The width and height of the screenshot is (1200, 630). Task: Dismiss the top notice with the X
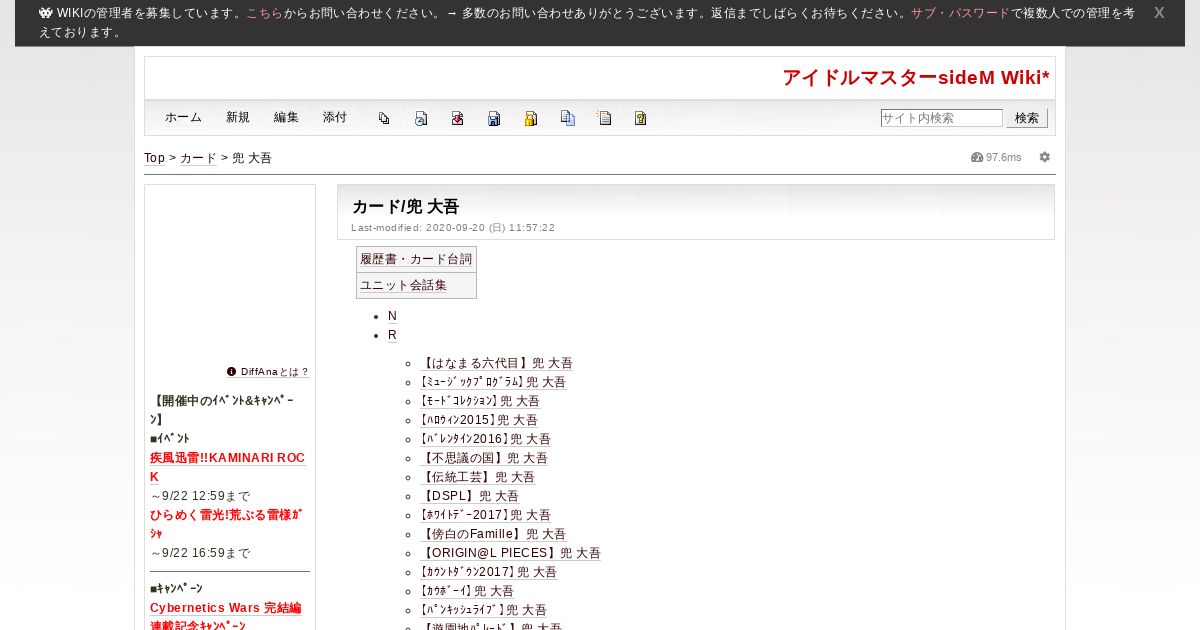pos(1159,13)
